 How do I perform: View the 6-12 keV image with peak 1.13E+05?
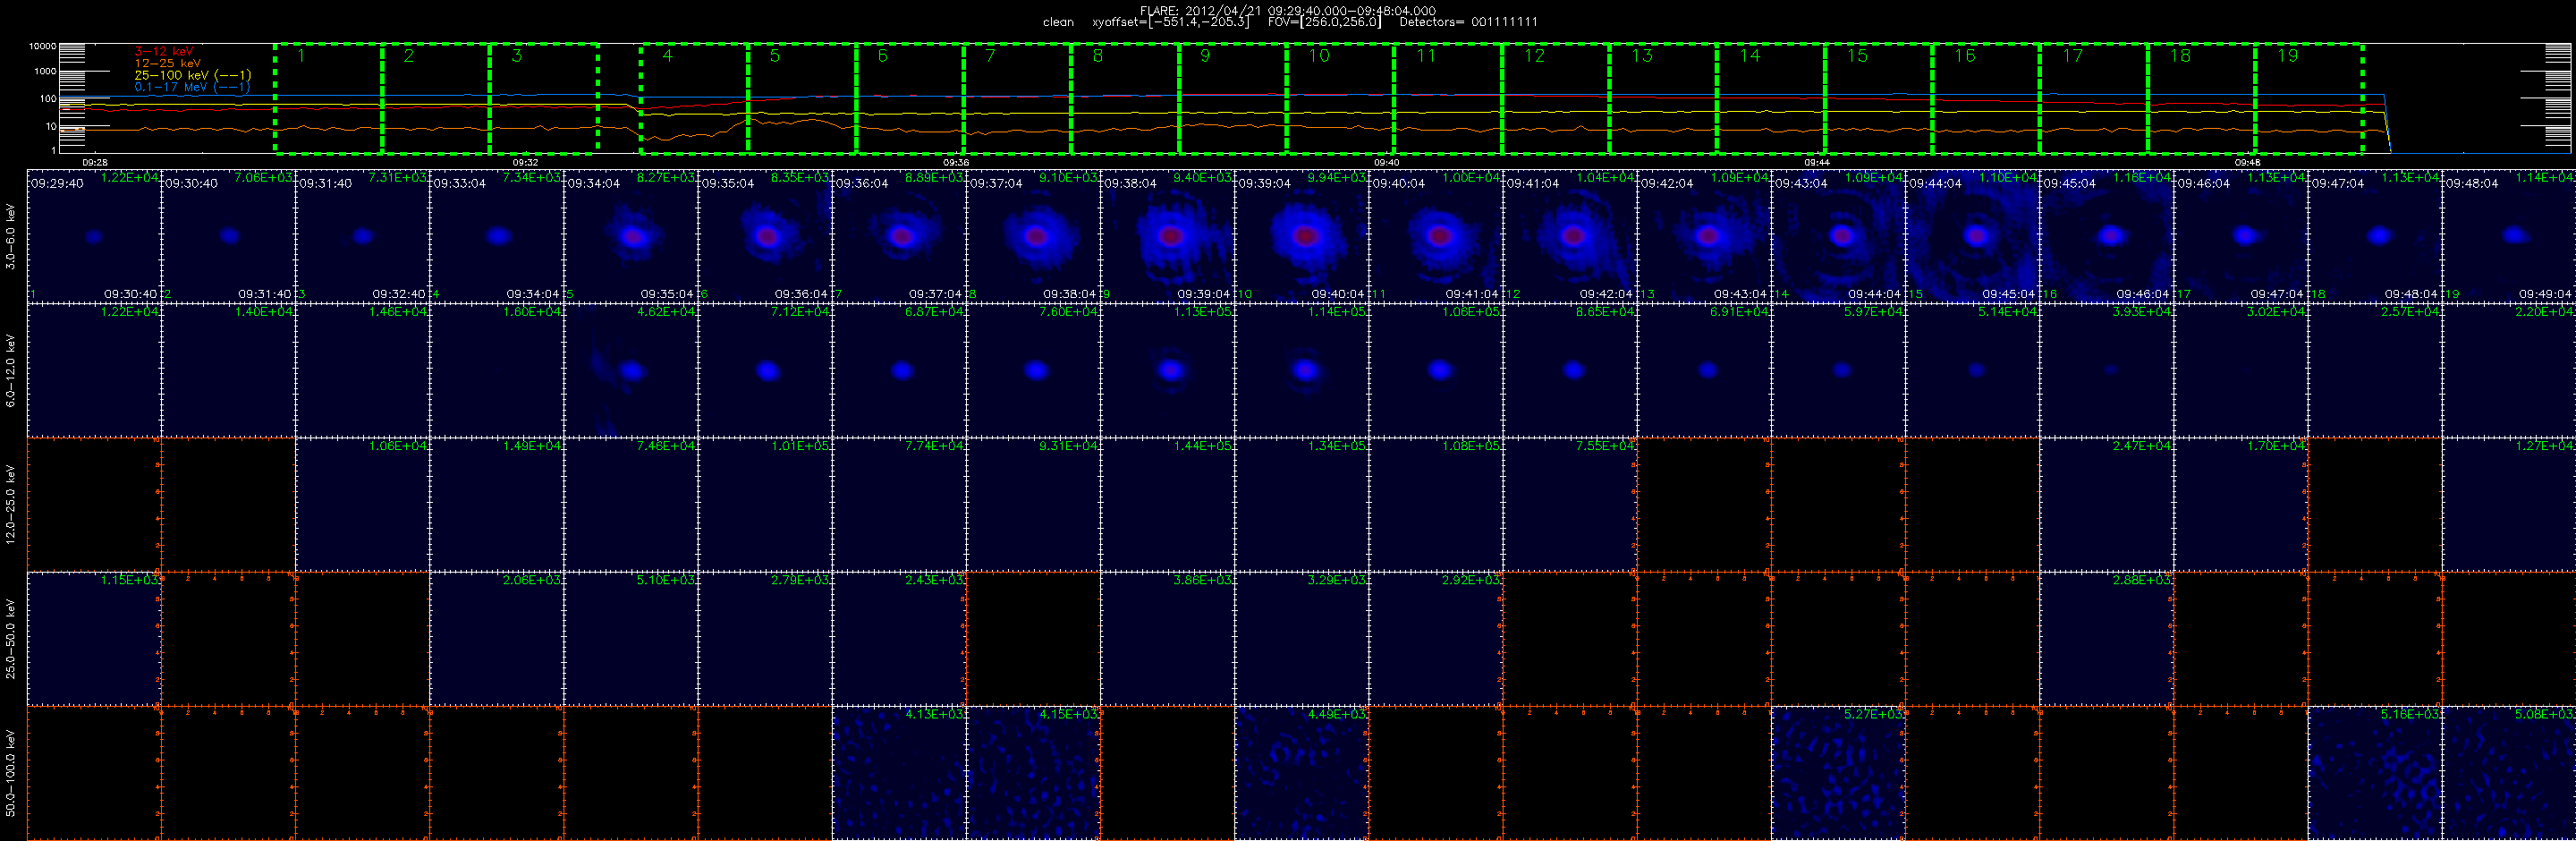[1168, 370]
